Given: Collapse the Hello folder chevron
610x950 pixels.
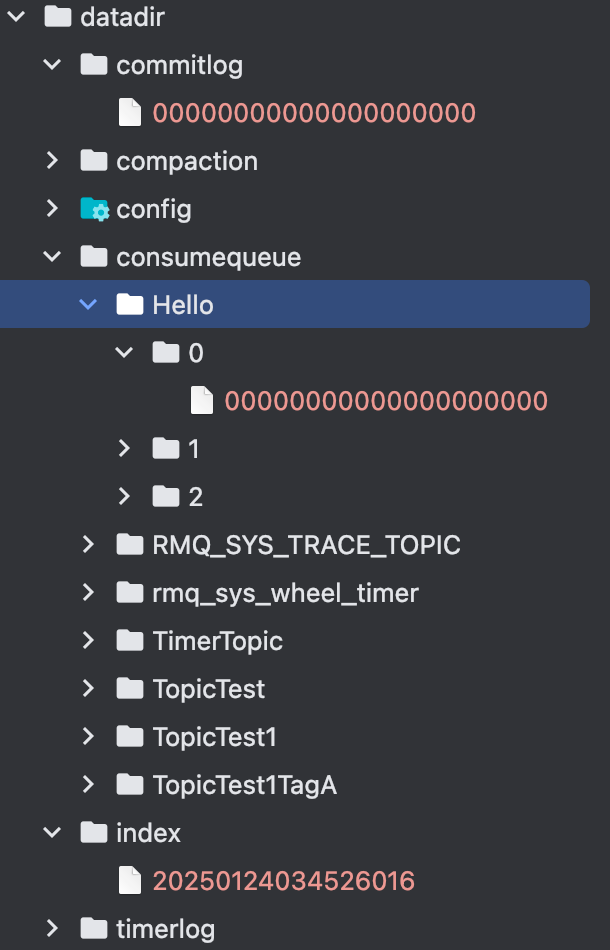Looking at the screenshot, I should click(89, 305).
